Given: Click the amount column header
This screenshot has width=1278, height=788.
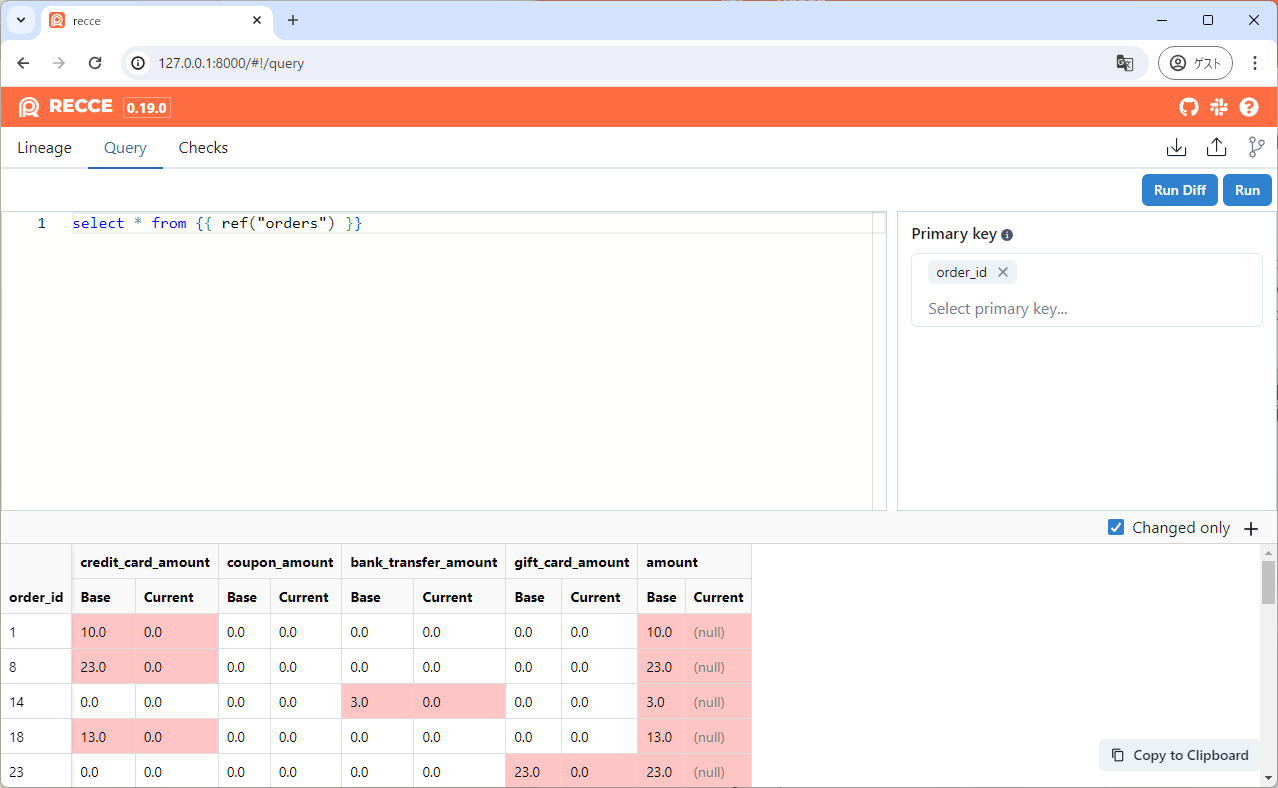Looking at the screenshot, I should point(694,562).
